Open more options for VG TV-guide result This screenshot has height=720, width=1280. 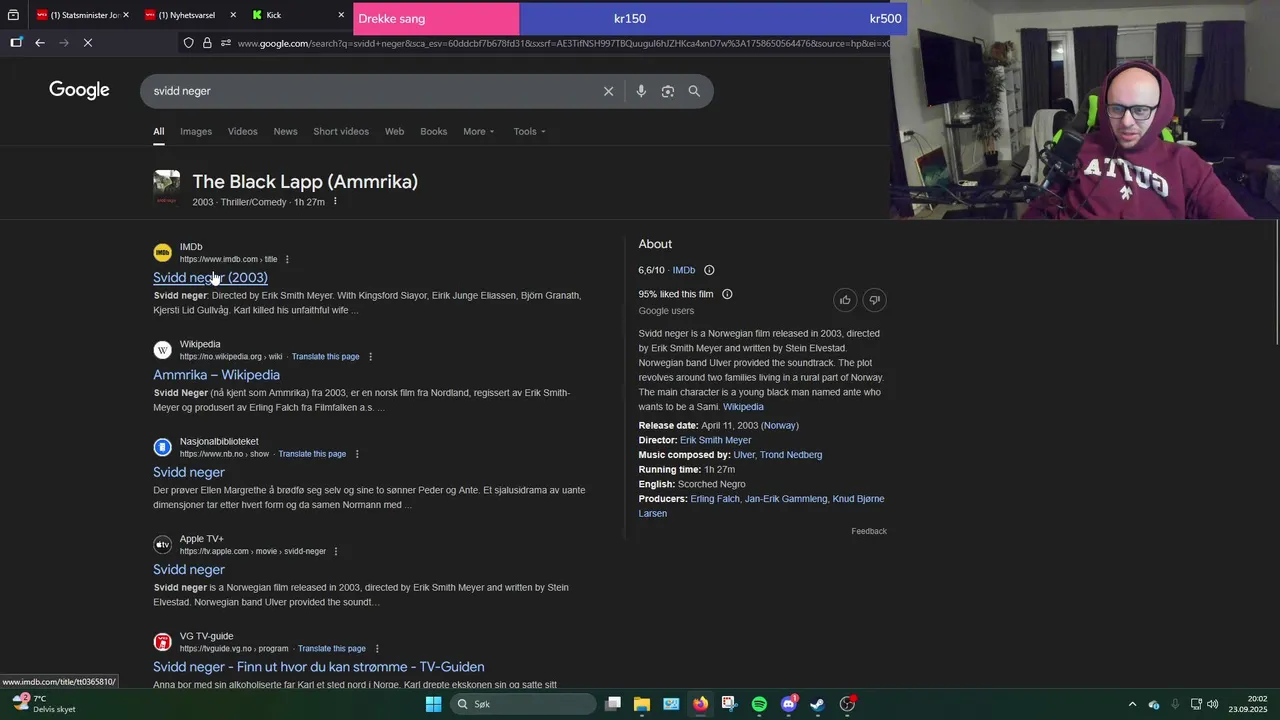pyautogui.click(x=377, y=649)
